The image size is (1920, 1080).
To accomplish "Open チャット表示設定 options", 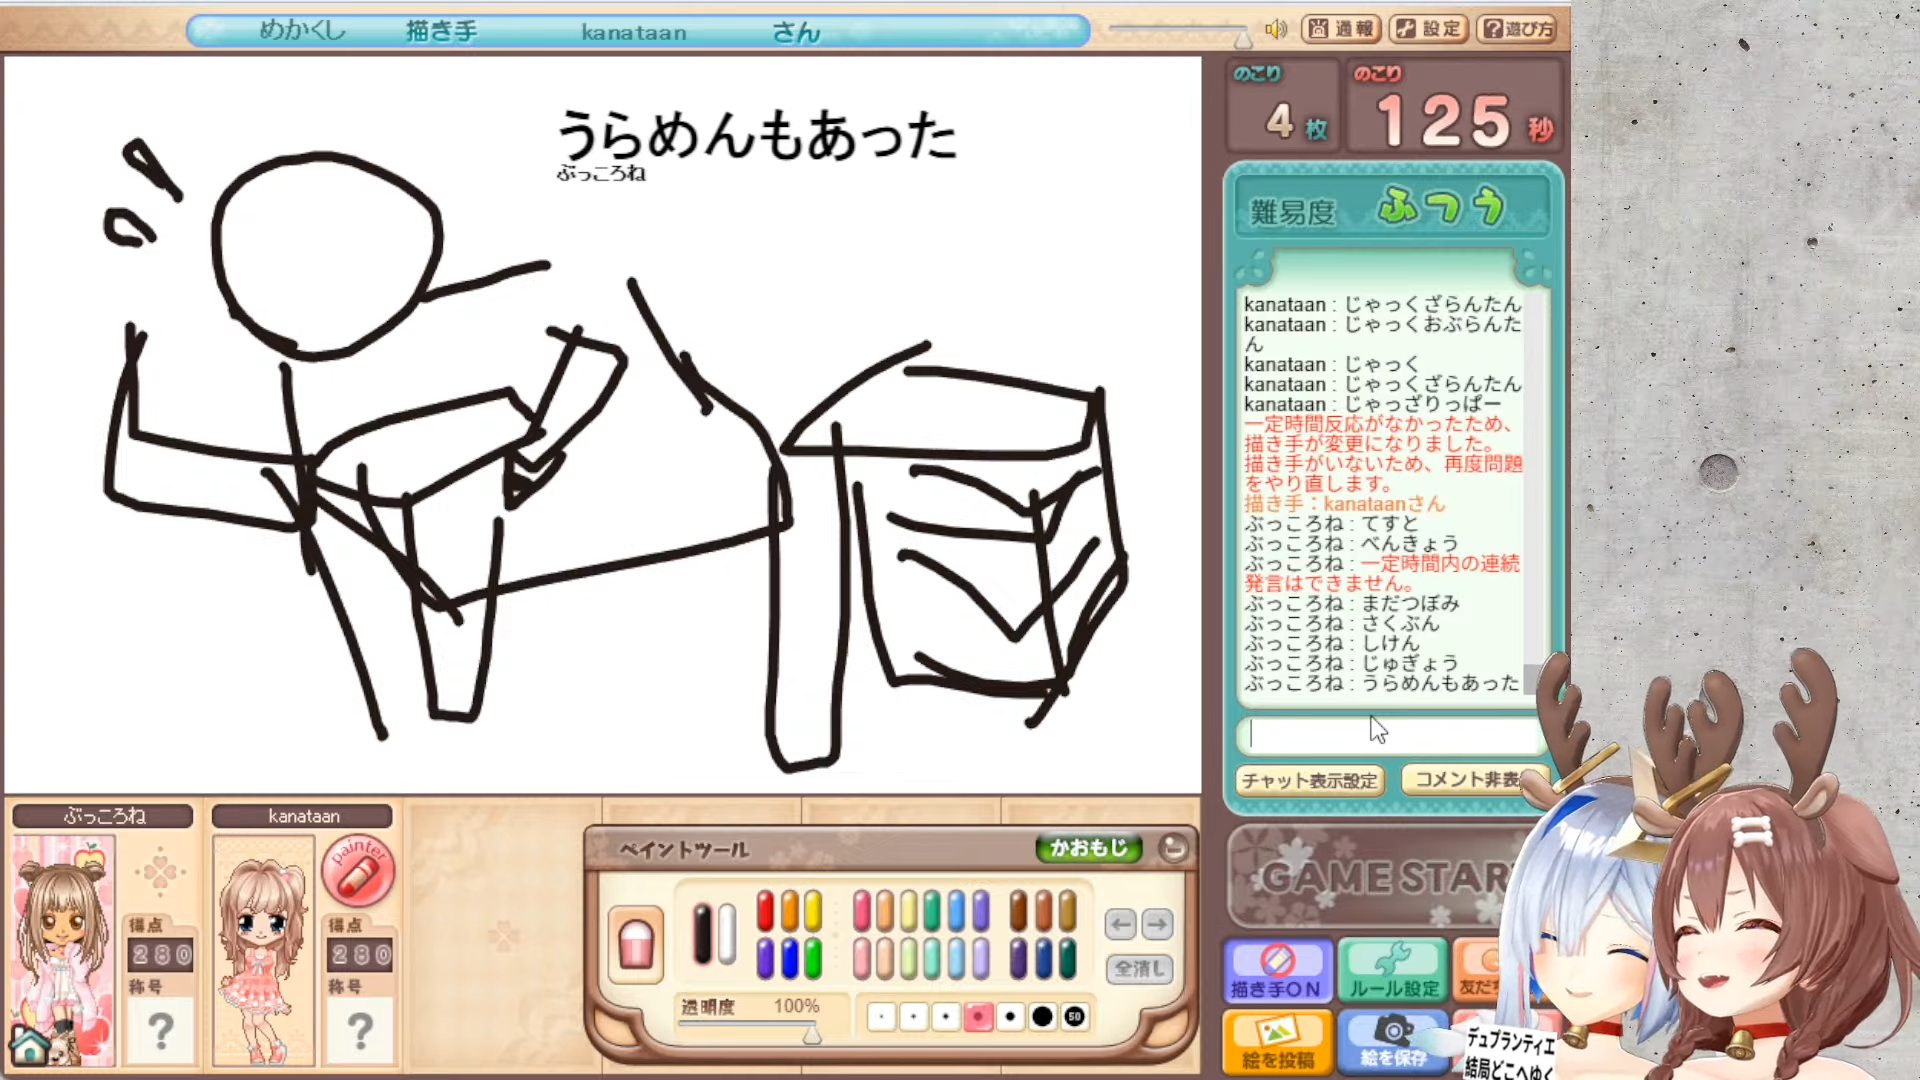I will pyautogui.click(x=1310, y=780).
